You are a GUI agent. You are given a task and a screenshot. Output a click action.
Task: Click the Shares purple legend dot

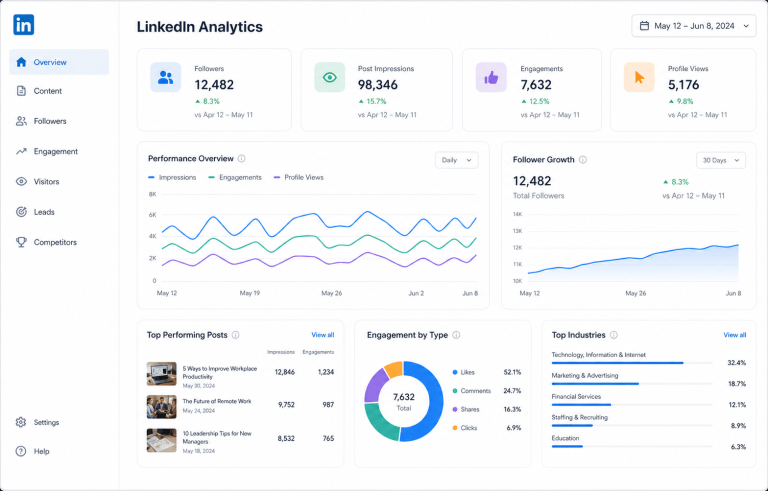pos(455,409)
